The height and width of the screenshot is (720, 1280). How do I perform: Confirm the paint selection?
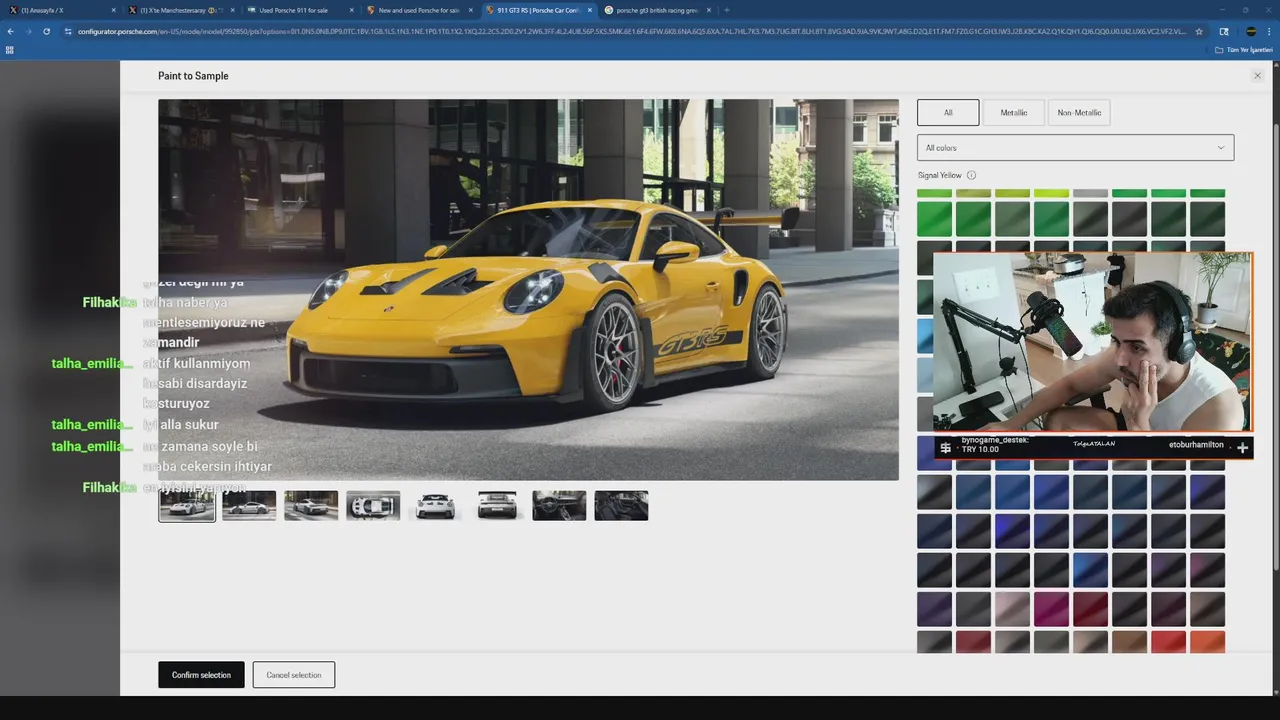coord(201,675)
